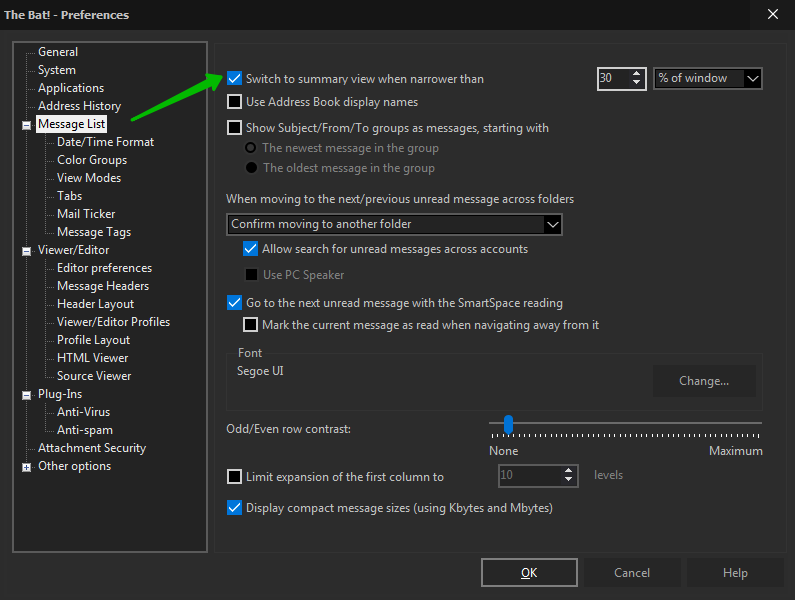Select the Plug-Ins tree item
The width and height of the screenshot is (795, 600).
(x=60, y=394)
